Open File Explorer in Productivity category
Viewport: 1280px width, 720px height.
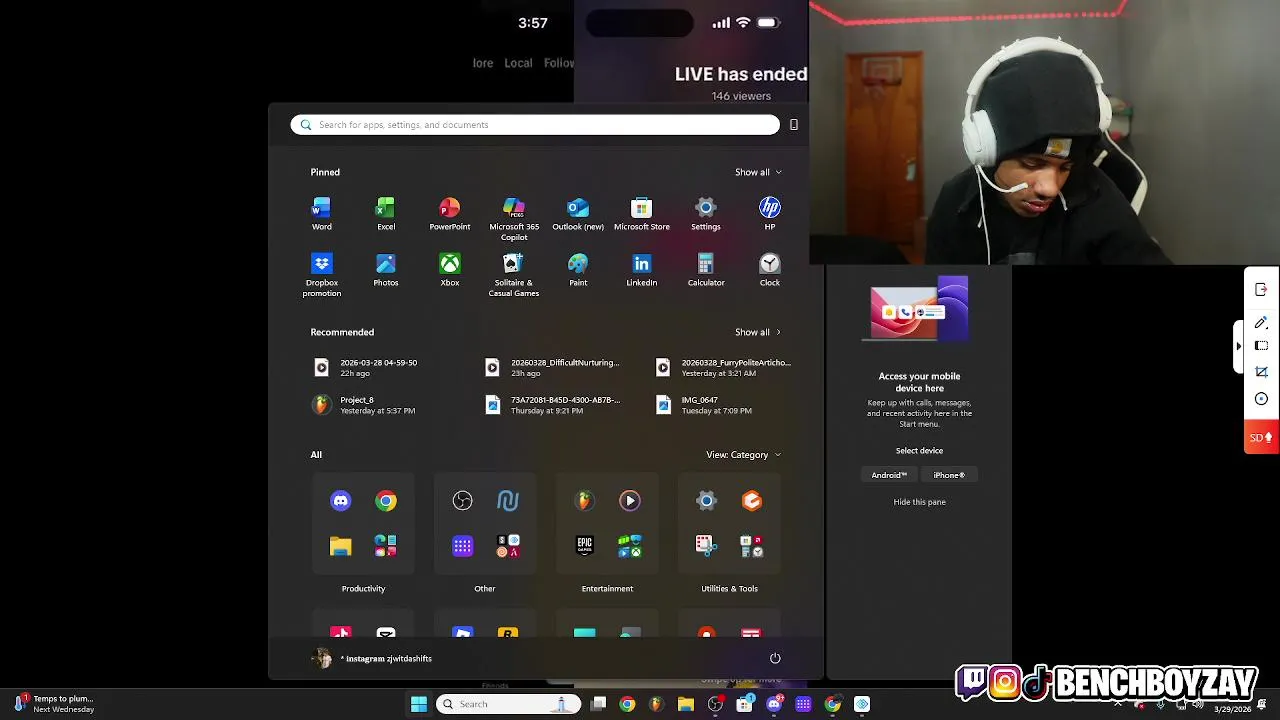click(341, 546)
